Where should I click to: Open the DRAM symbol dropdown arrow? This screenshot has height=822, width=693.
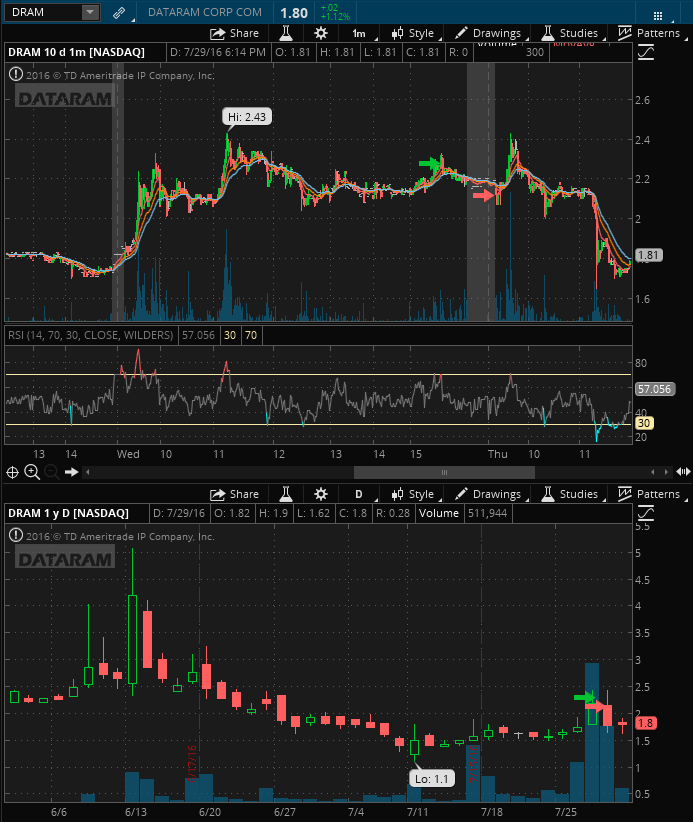[90, 12]
